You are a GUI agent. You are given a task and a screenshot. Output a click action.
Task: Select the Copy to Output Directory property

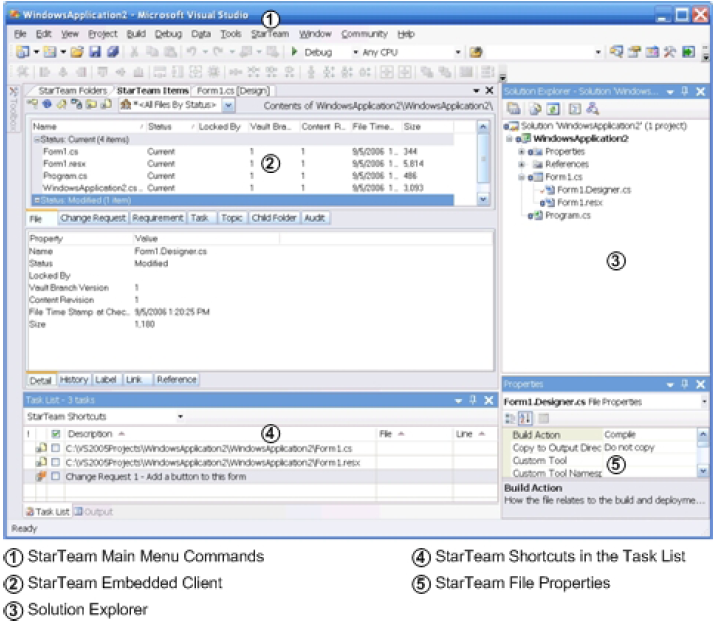tap(600, 448)
